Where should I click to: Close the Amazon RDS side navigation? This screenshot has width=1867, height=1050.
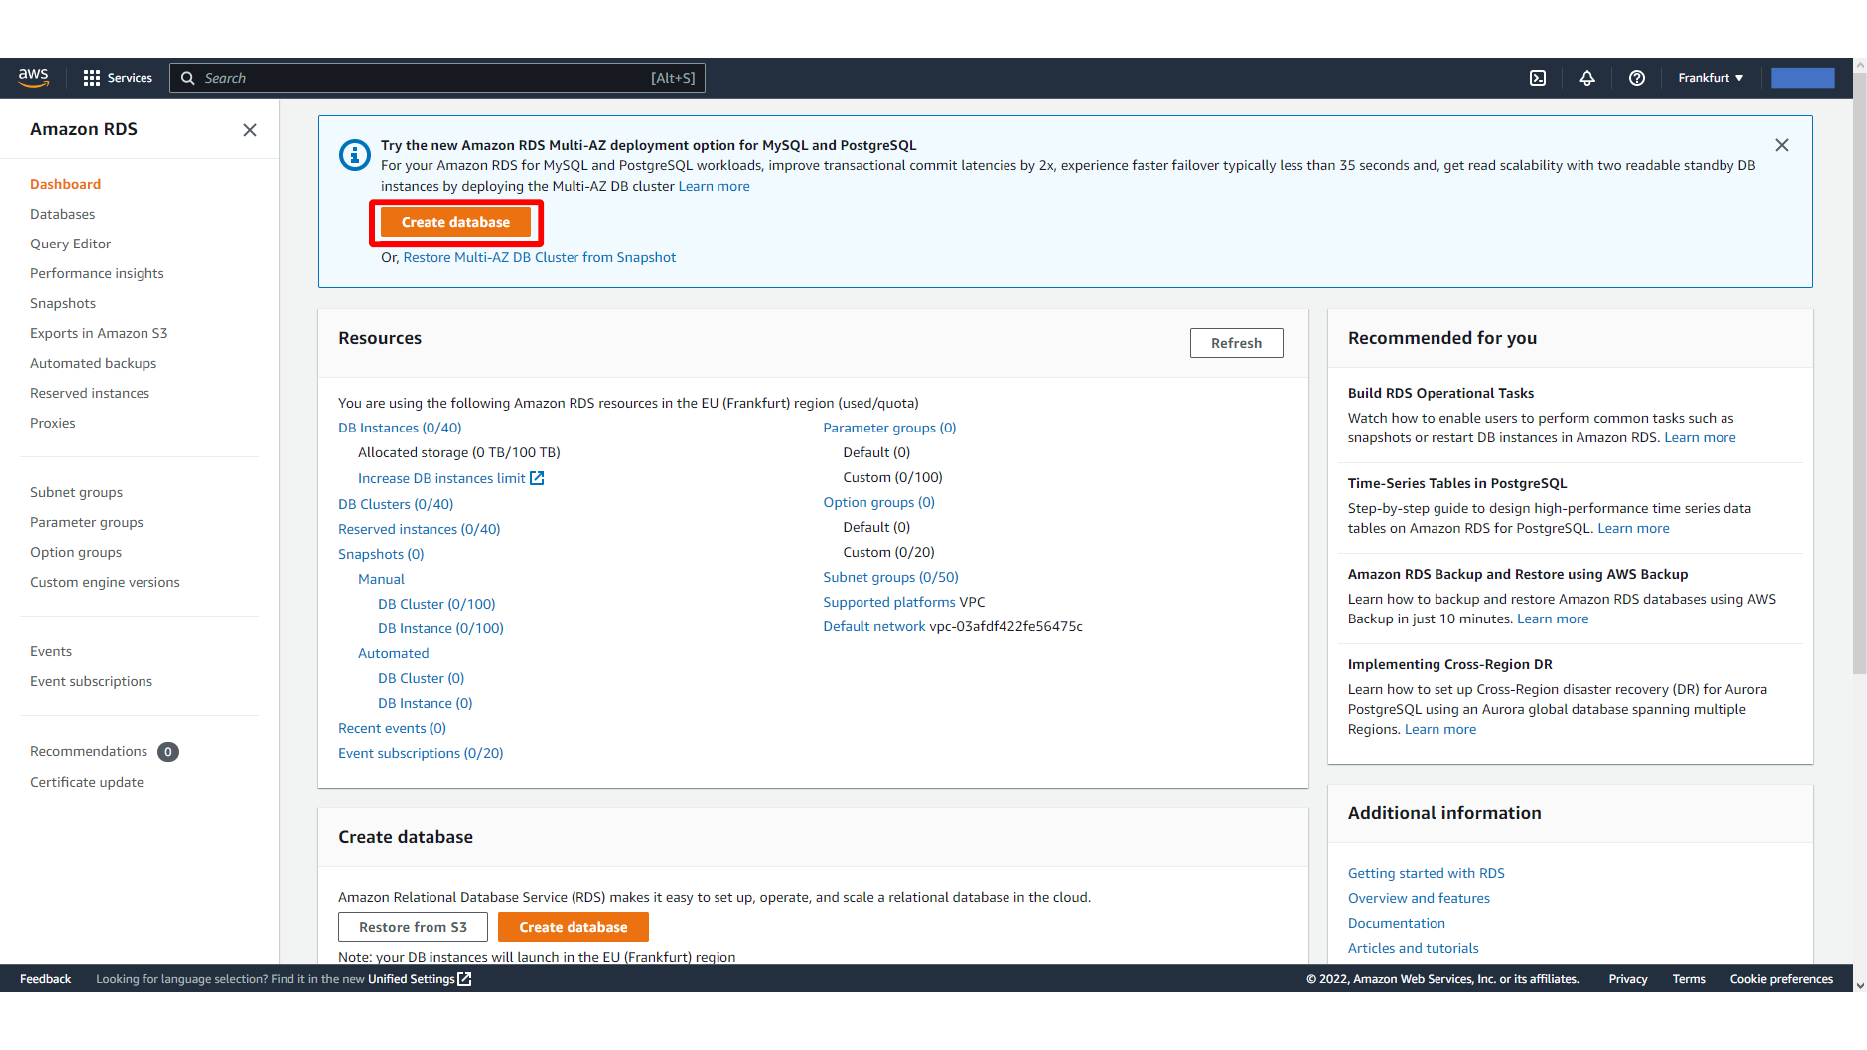point(250,130)
